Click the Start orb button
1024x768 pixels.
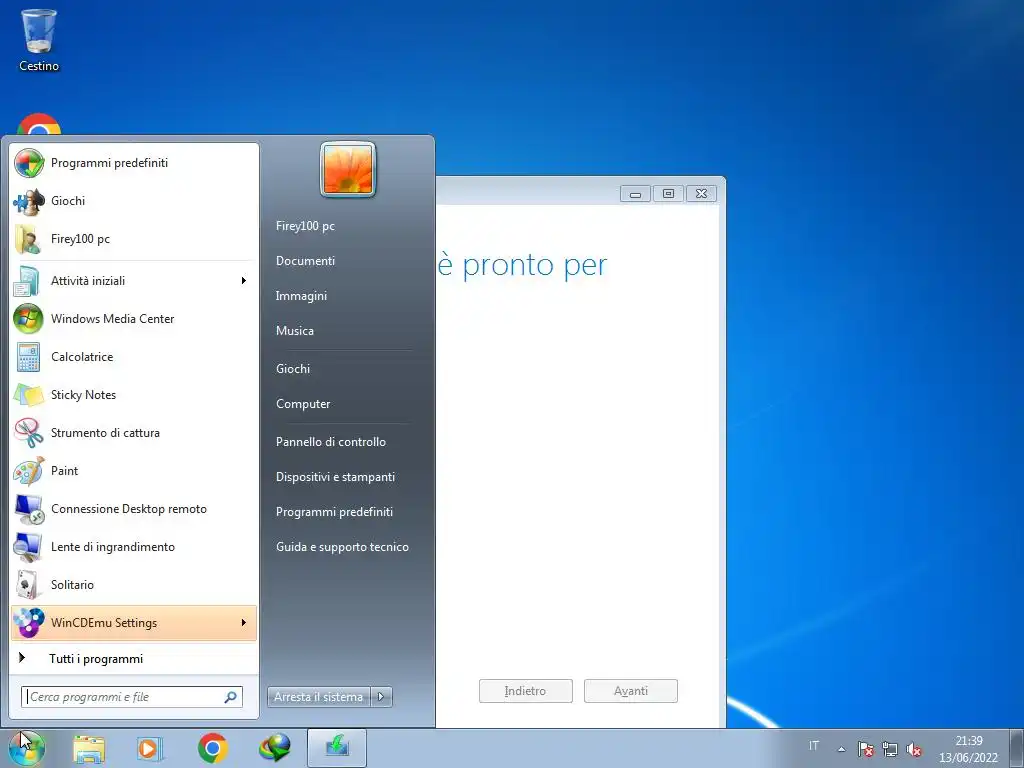pyautogui.click(x=27, y=748)
